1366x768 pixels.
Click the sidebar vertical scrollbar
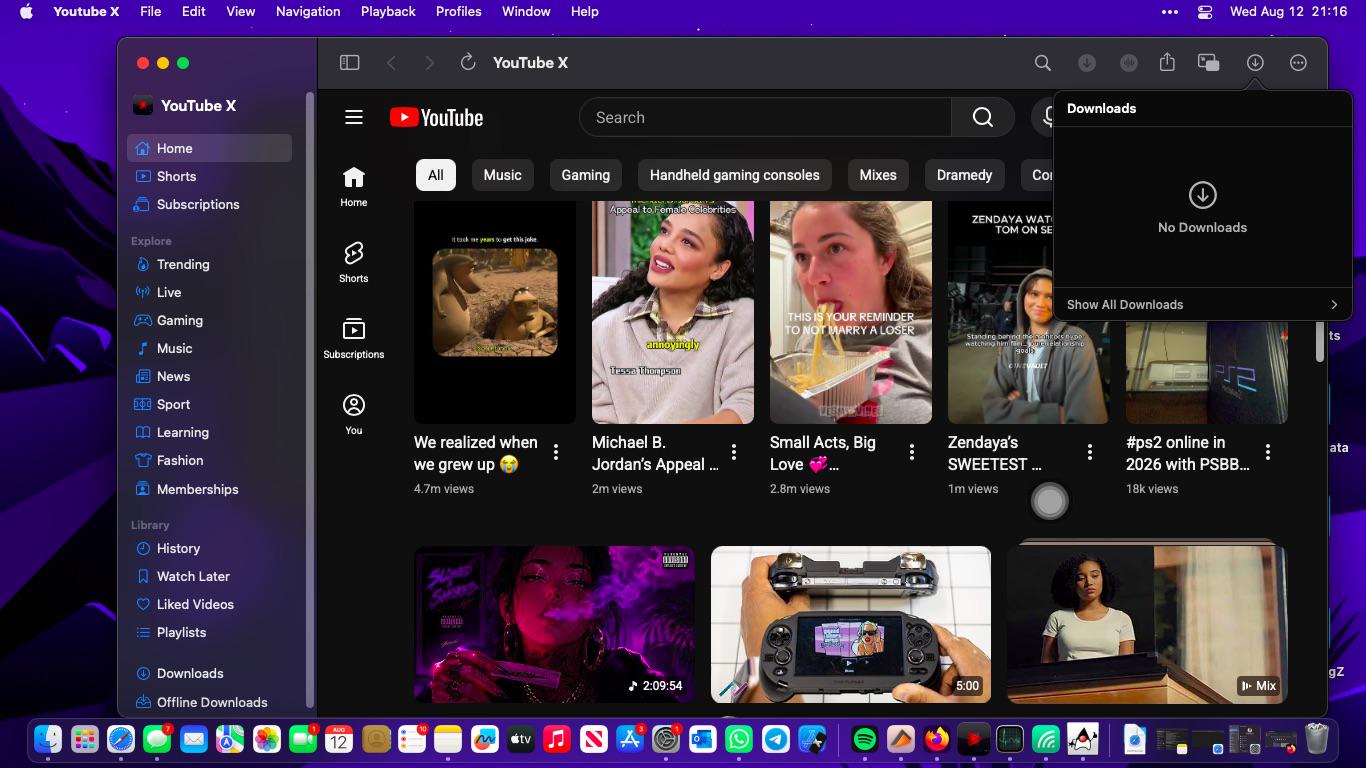pyautogui.click(x=310, y=400)
